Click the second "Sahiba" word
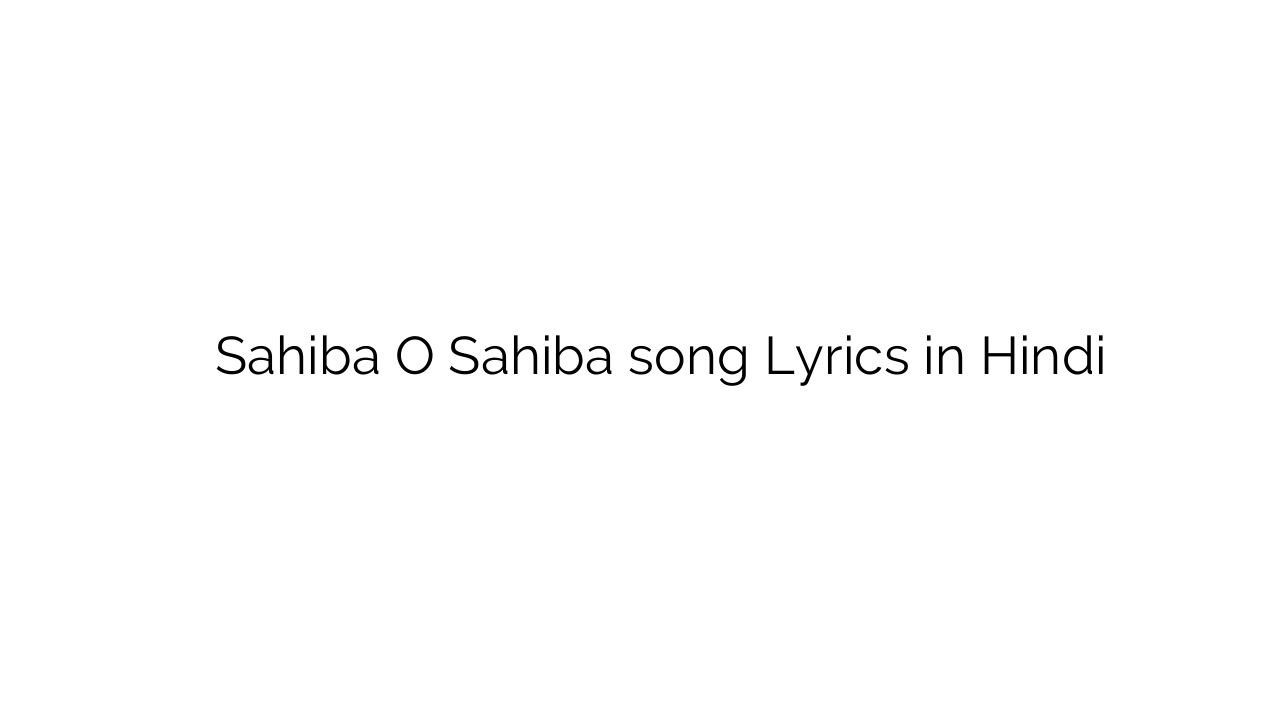The image size is (1280, 720). [529, 357]
